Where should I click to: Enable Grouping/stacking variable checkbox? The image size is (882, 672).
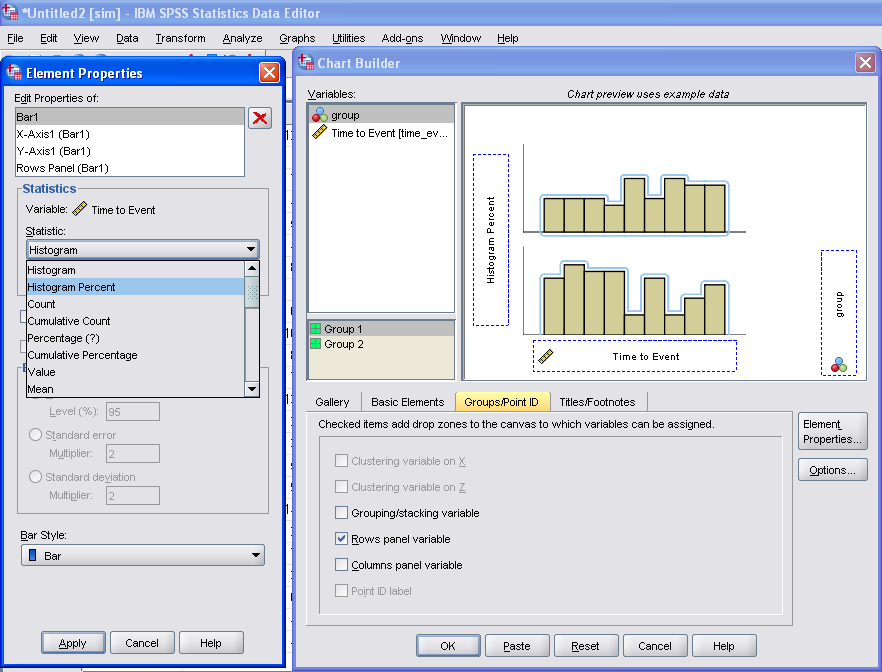coord(342,513)
